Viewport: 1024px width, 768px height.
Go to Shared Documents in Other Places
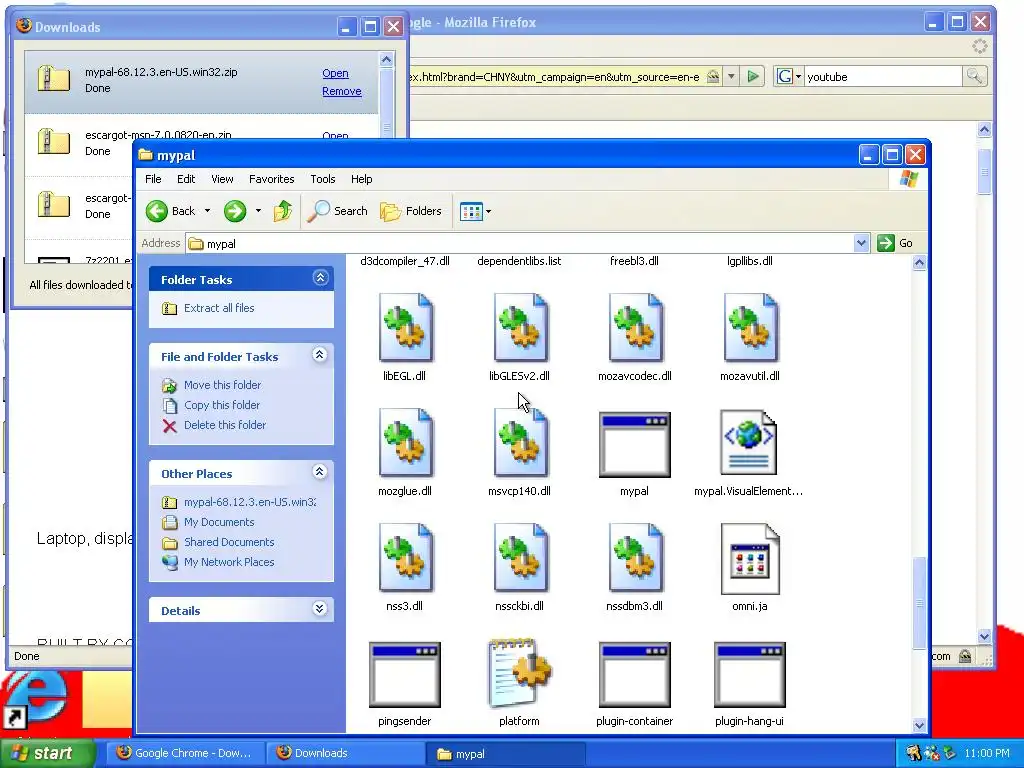pos(229,542)
